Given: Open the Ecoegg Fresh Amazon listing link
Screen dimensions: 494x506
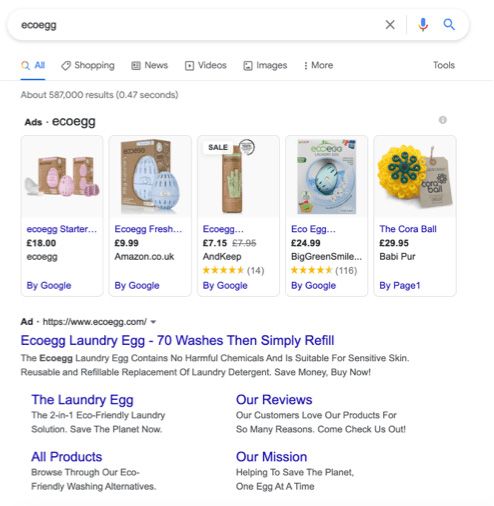Looking at the screenshot, I should tap(148, 229).
